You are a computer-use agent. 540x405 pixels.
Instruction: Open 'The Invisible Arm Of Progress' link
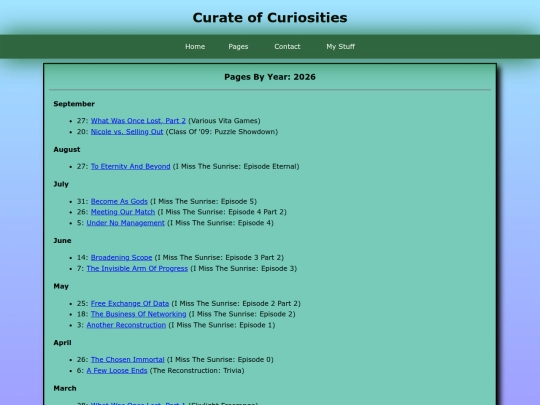pyautogui.click(x=137, y=269)
